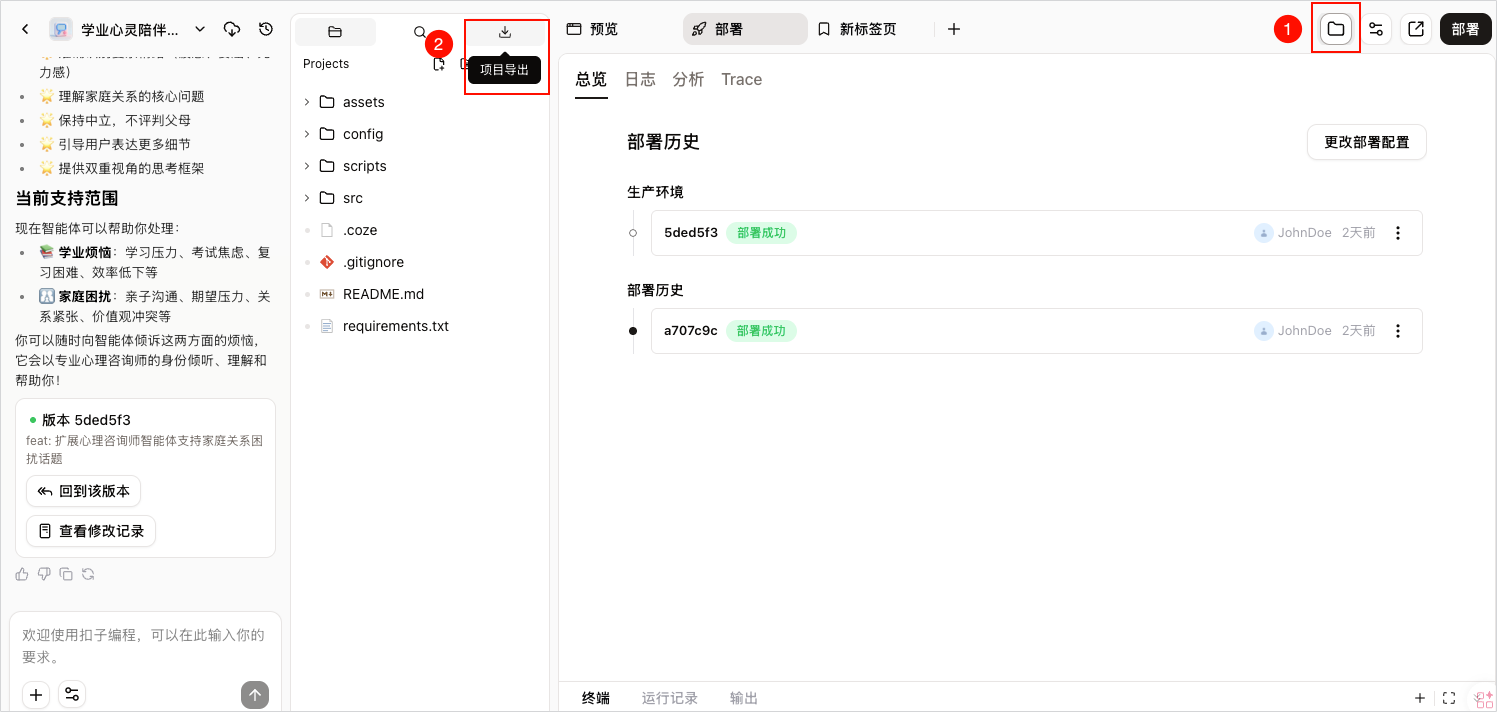Click the cloud download icon beside project name
1497x712 pixels.
pyautogui.click(x=232, y=30)
